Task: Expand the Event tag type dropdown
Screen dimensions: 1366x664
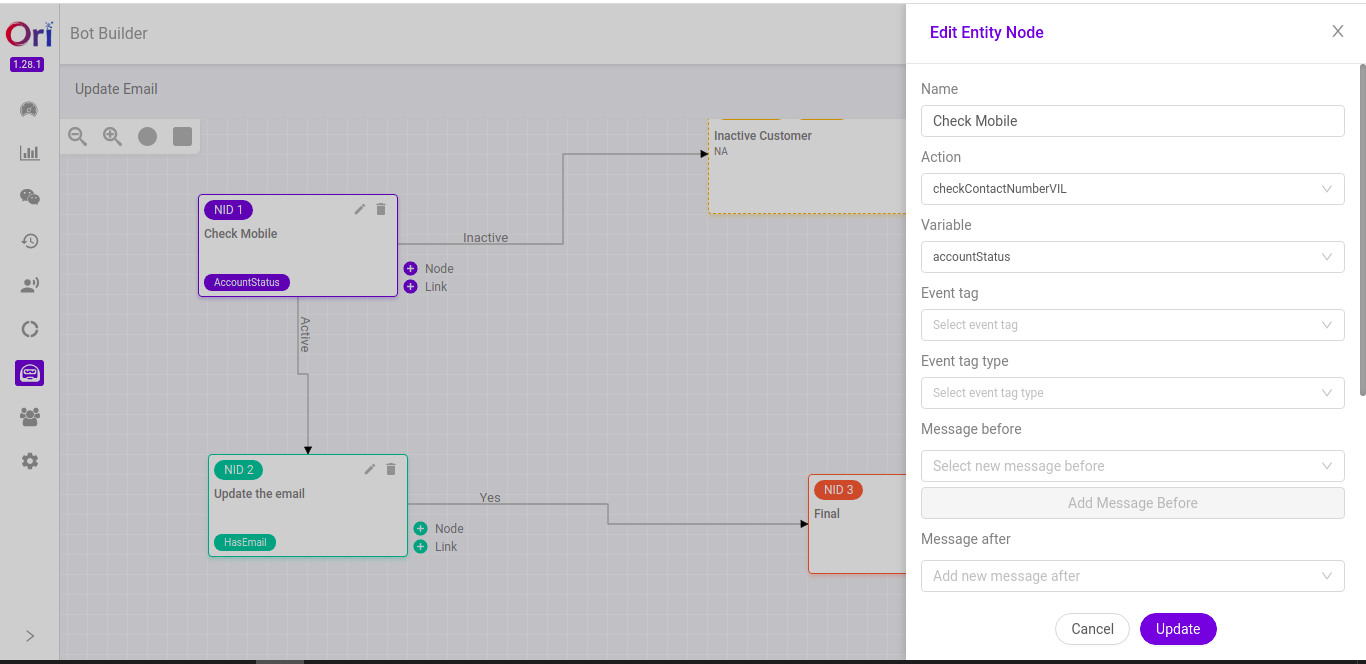Action: (x=1132, y=393)
